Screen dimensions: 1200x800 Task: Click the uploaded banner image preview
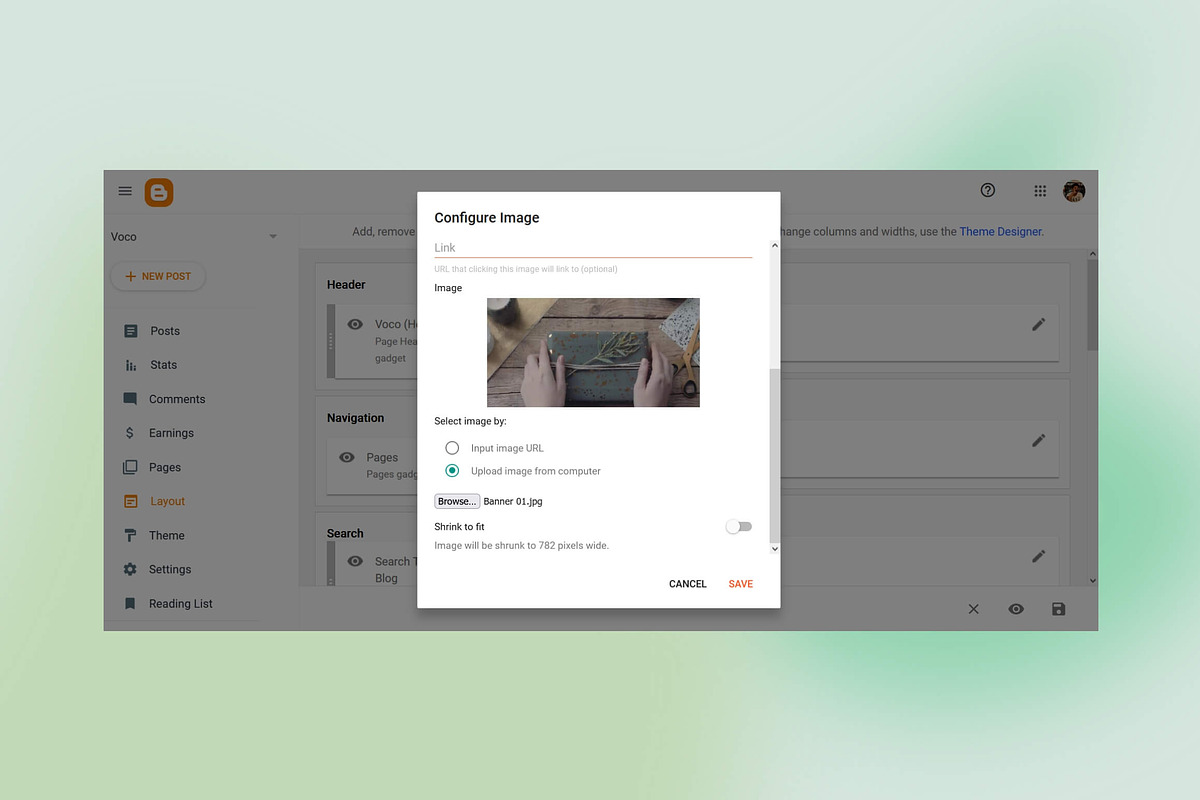point(593,352)
